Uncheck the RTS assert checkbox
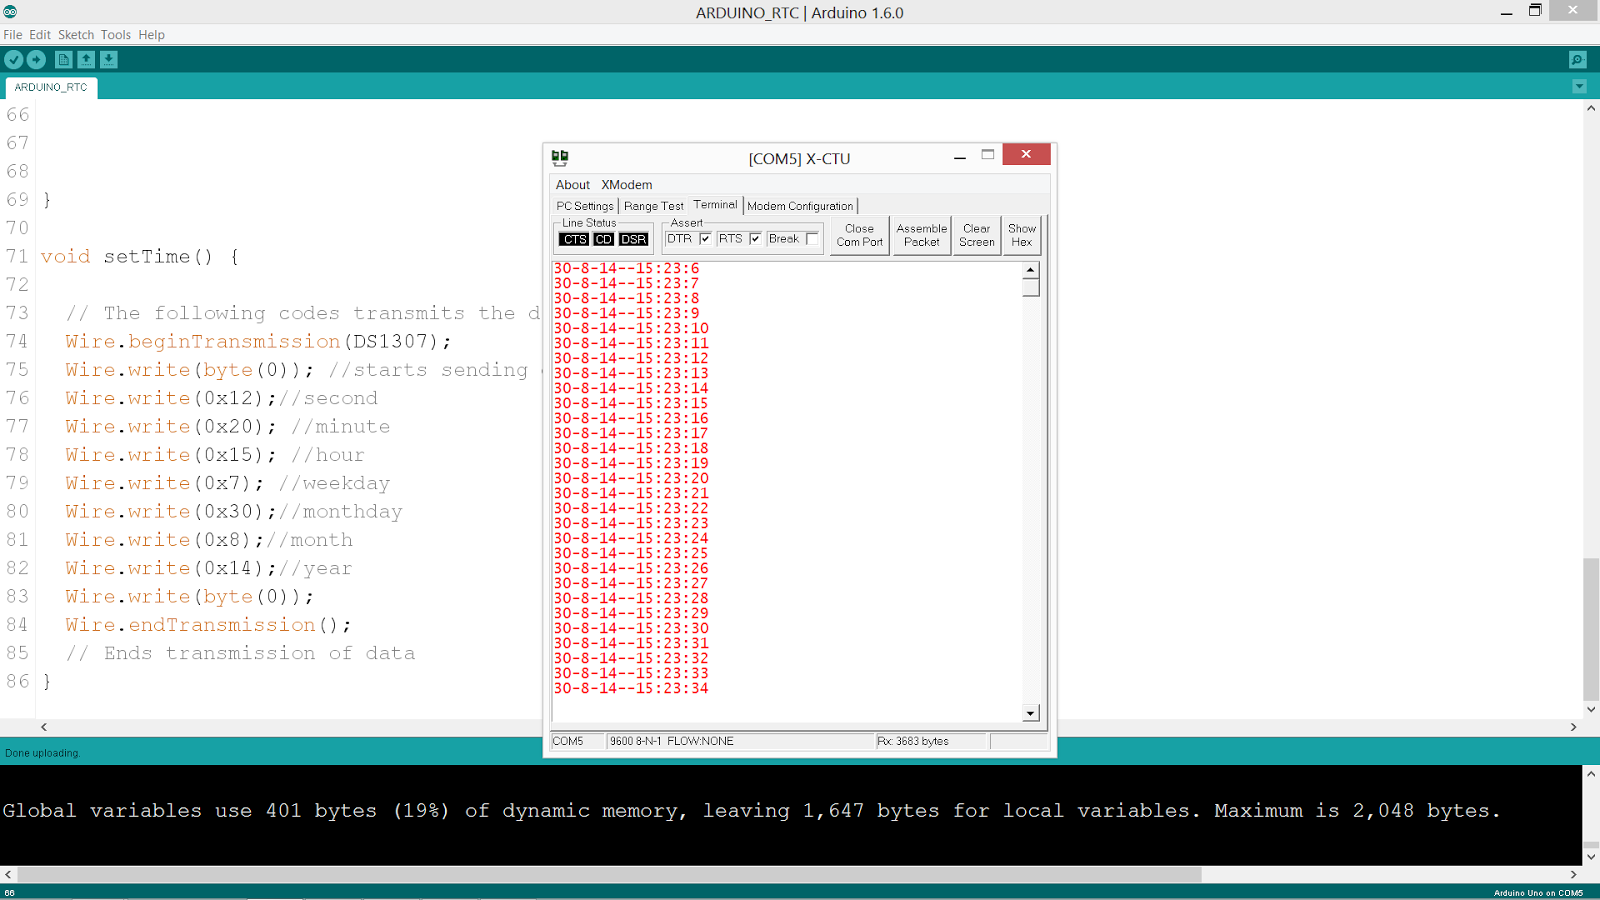This screenshot has height=900, width=1600. click(x=755, y=239)
